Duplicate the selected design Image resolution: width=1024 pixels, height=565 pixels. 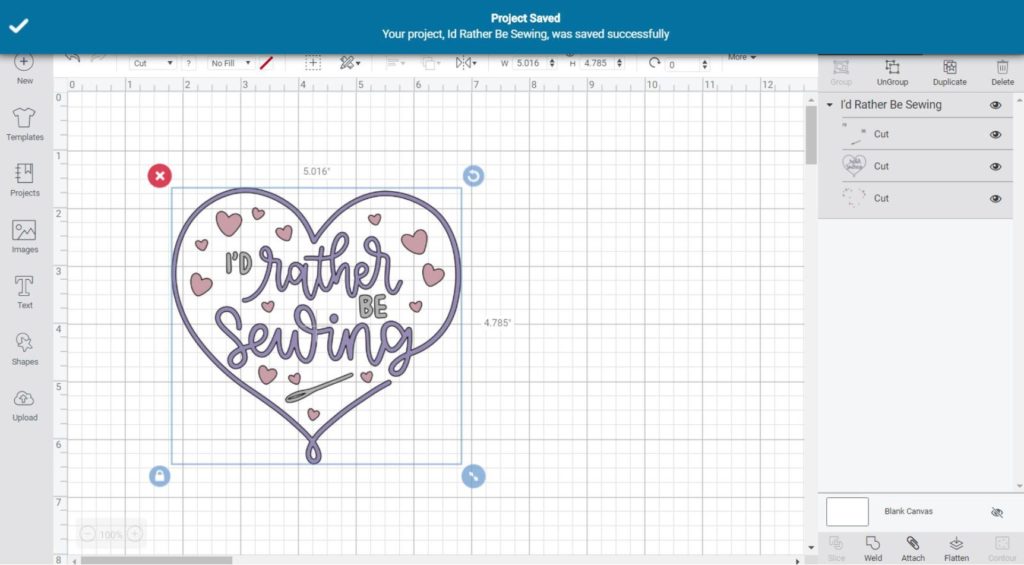950,73
